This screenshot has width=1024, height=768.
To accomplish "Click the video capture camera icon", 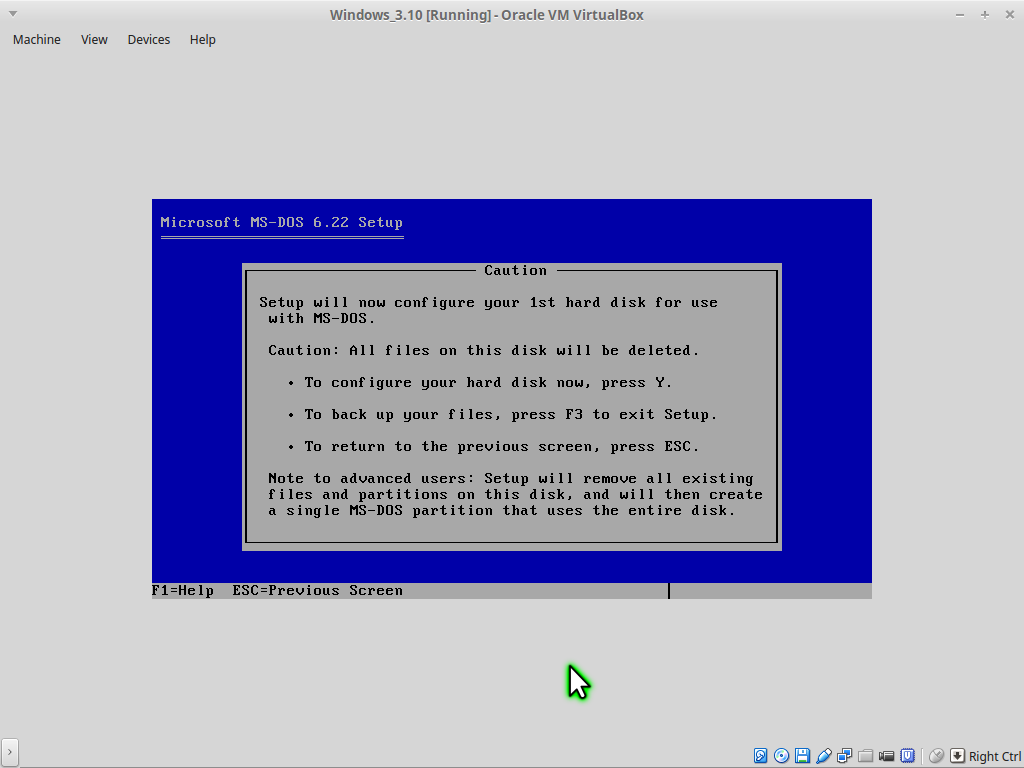I will pos(887,756).
